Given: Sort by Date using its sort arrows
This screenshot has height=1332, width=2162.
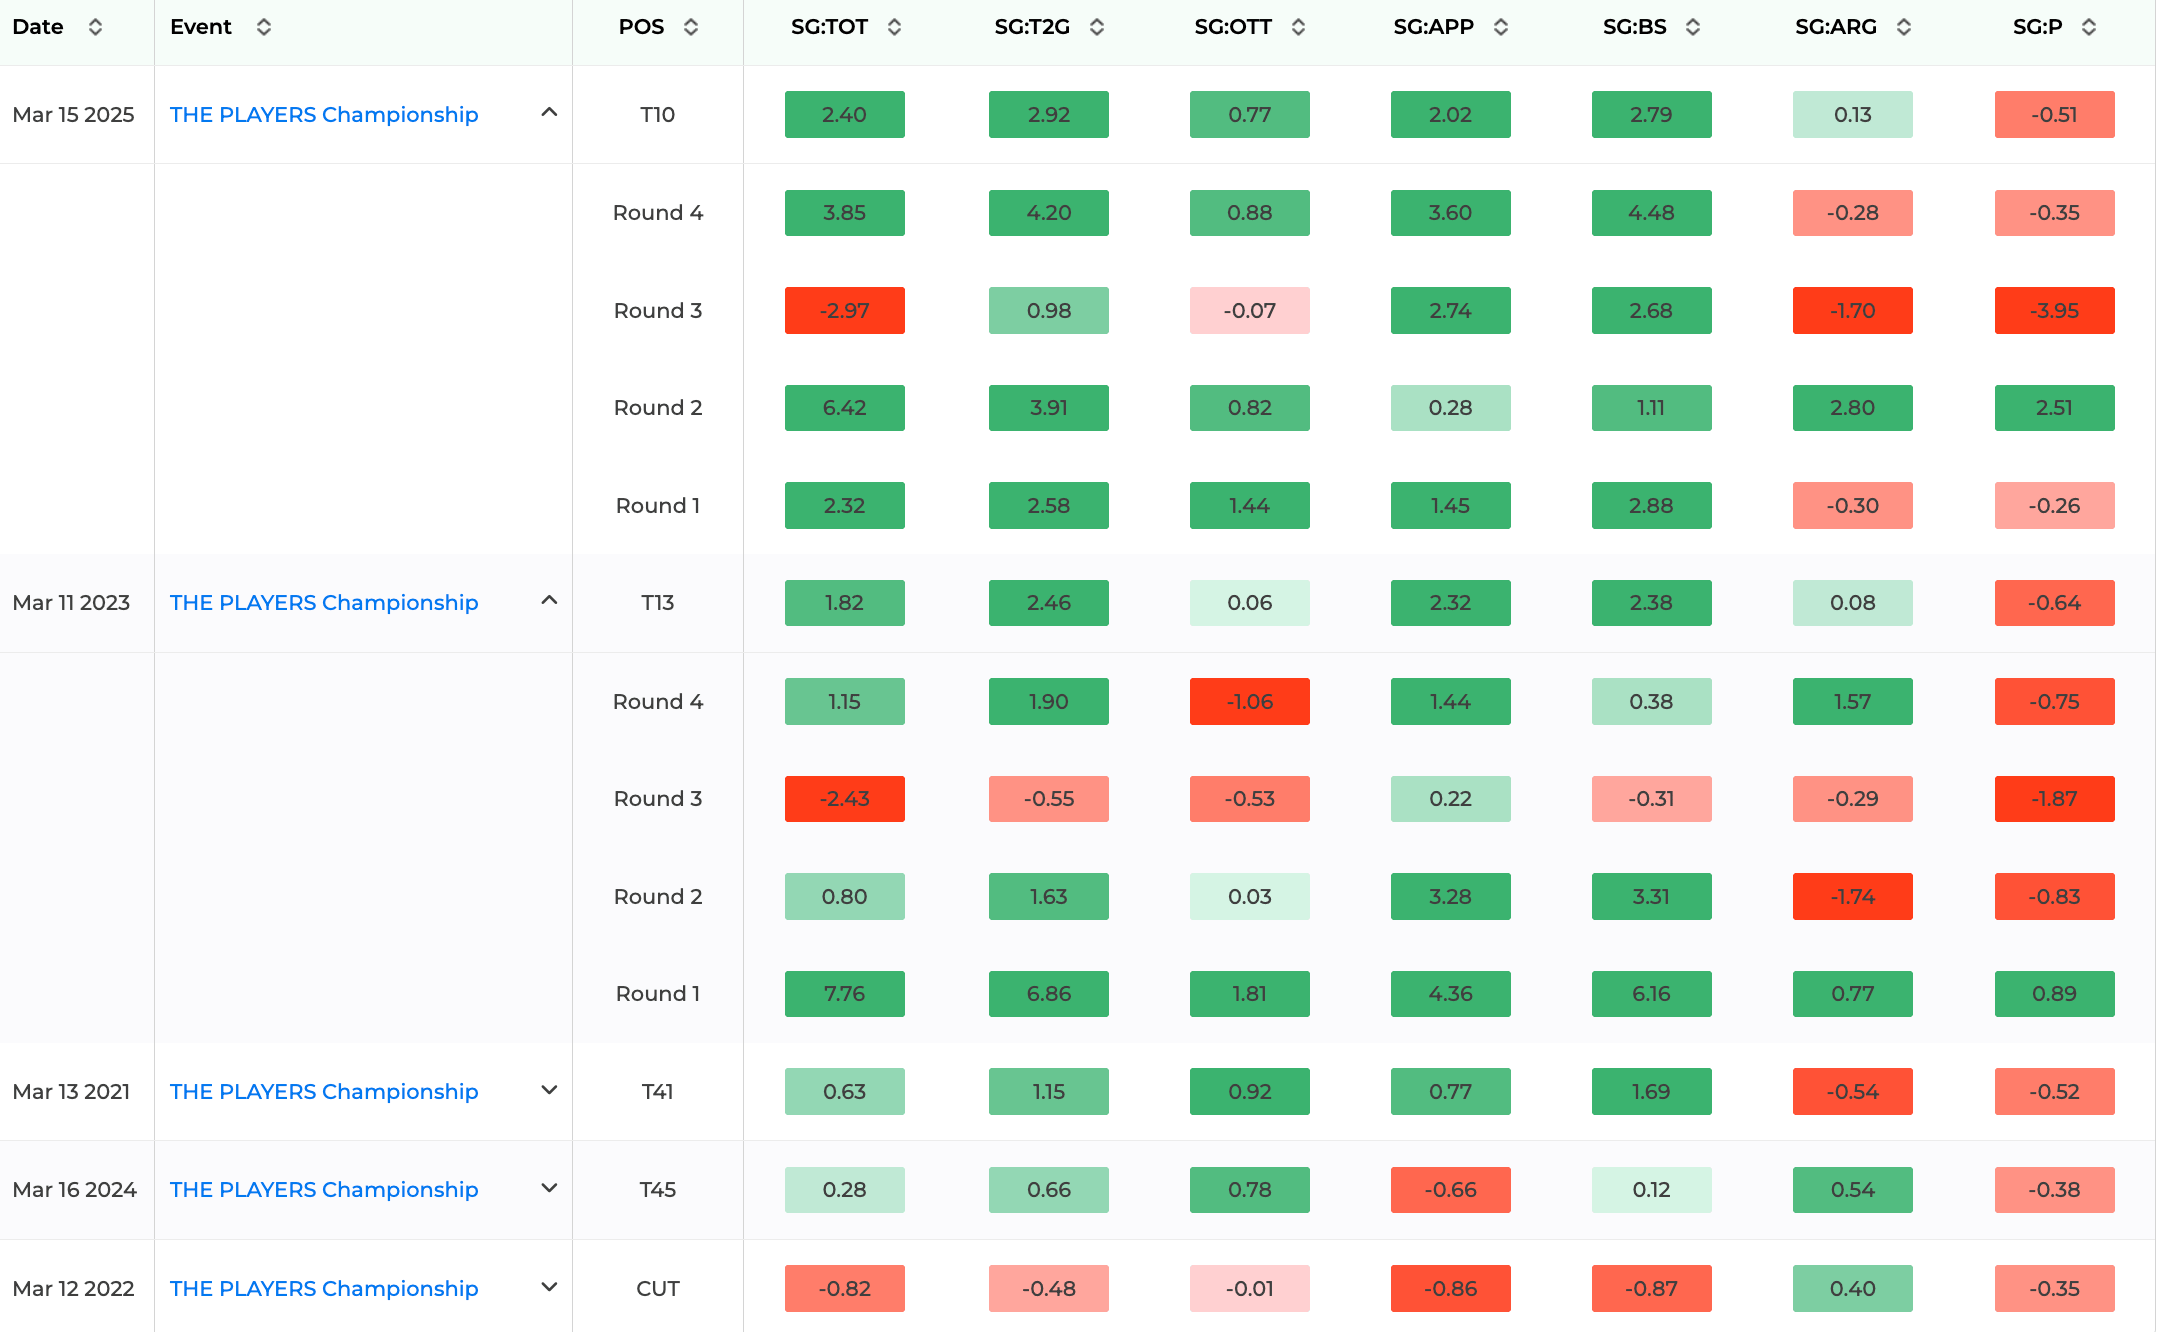Looking at the screenshot, I should [x=96, y=27].
